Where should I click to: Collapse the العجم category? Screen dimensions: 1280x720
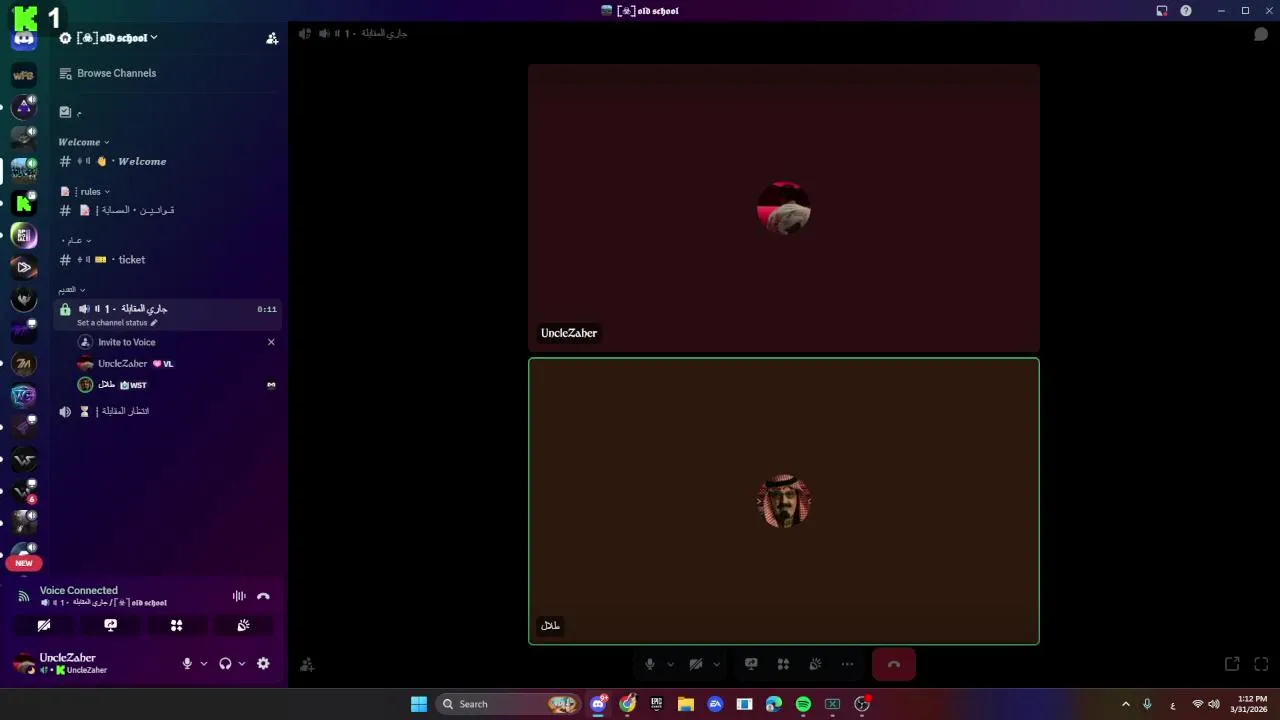pyautogui.click(x=71, y=289)
